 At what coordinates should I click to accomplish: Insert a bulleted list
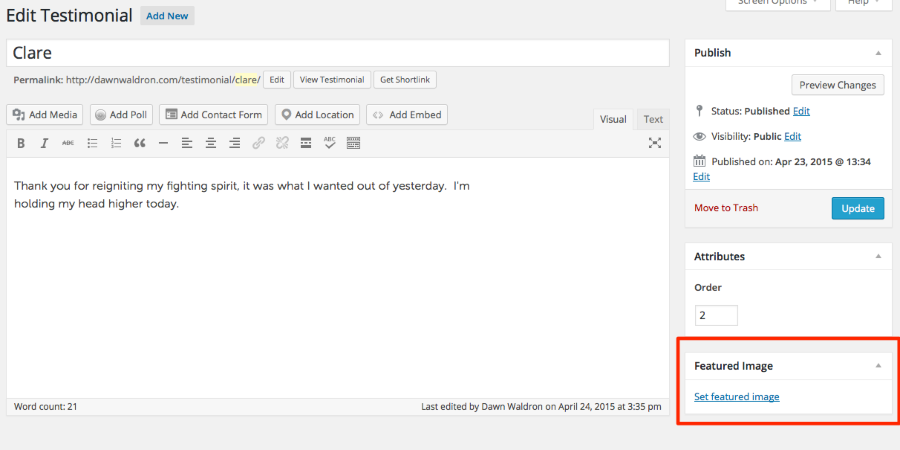(92, 143)
